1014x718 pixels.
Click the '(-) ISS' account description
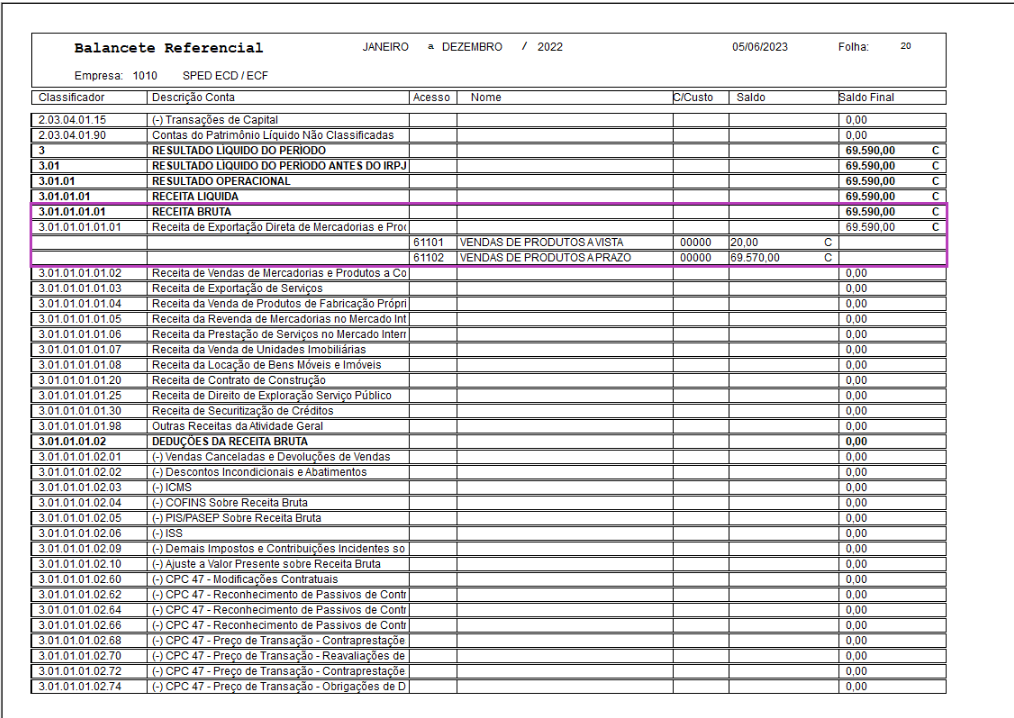click(167, 533)
